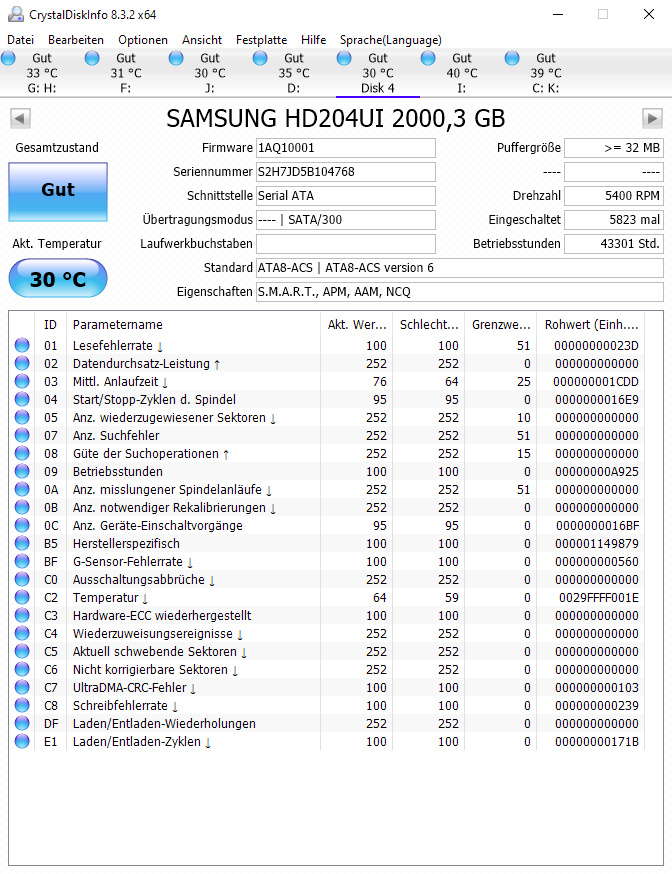672x874 pixels.
Task: Click status orb of Datendurchsatz-Leistung row
Action: [22, 363]
